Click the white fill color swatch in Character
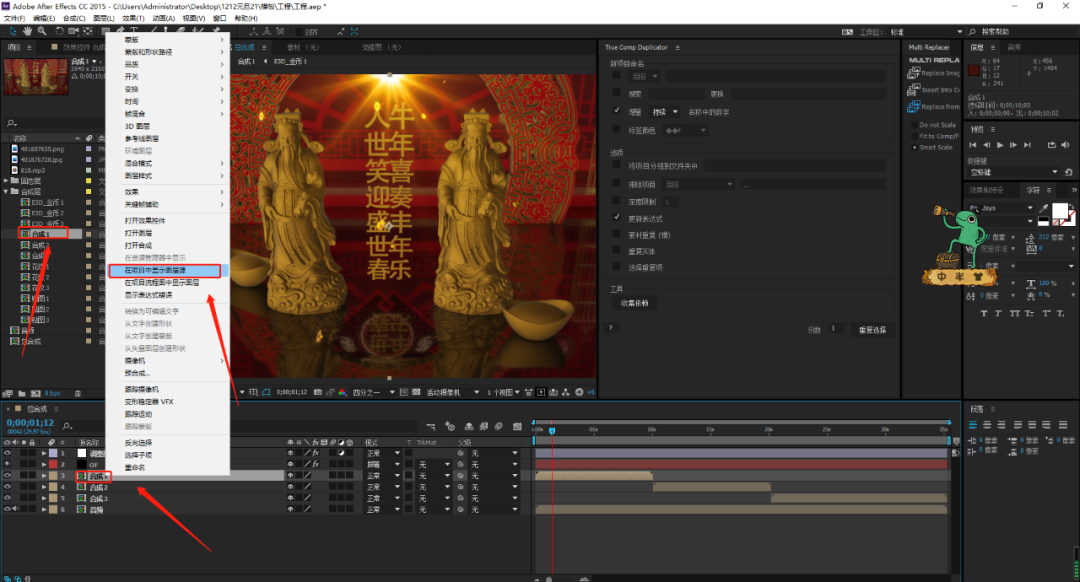1080x582 pixels. 1059,210
